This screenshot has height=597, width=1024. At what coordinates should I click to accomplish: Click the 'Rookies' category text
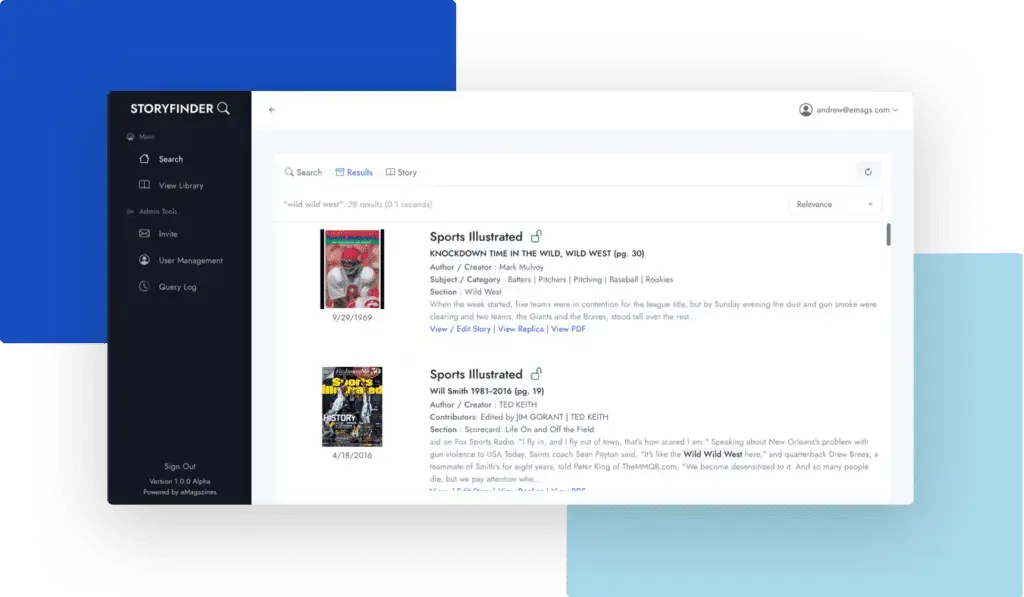pos(659,280)
